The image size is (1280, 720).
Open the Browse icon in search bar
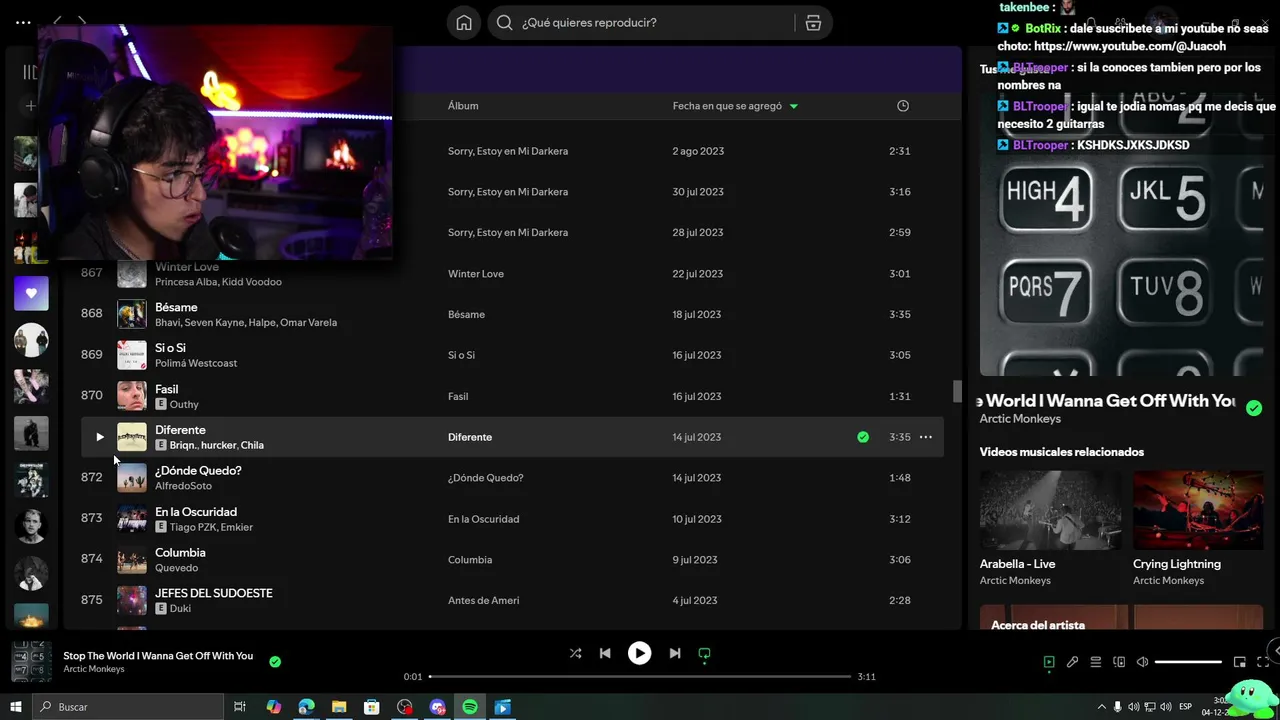pyautogui.click(x=813, y=23)
